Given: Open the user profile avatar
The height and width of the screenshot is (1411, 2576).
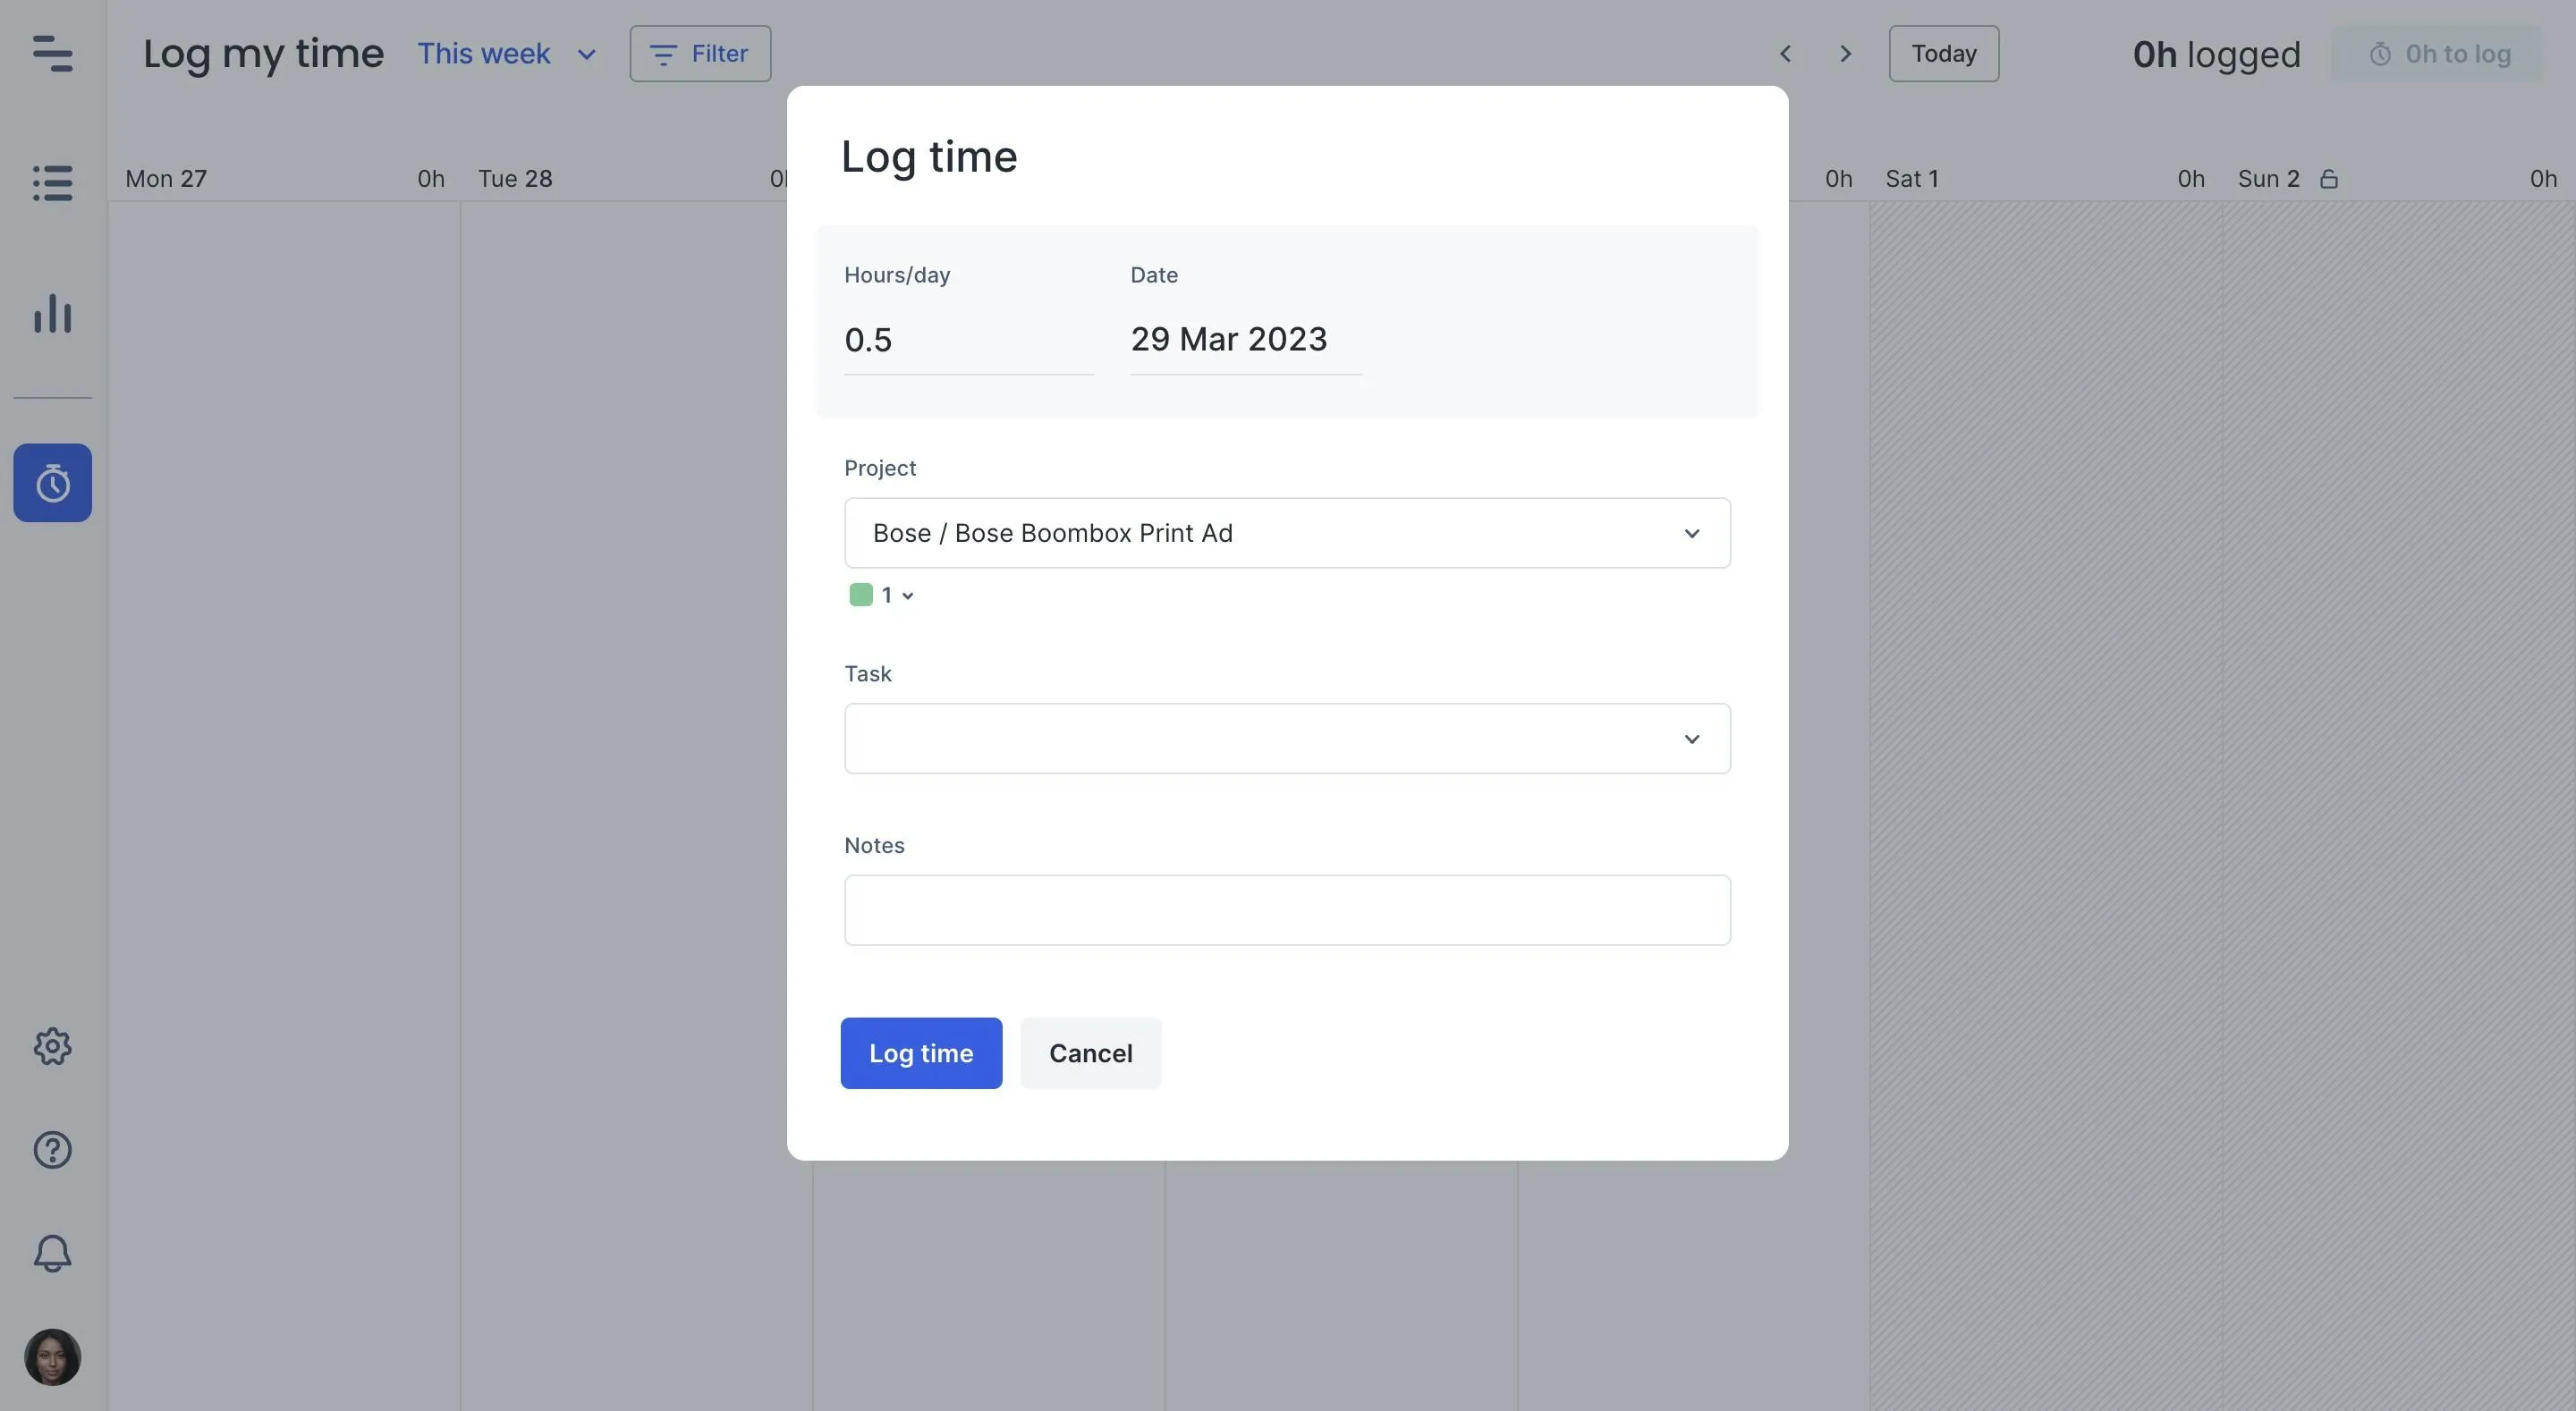Looking at the screenshot, I should [x=52, y=1357].
